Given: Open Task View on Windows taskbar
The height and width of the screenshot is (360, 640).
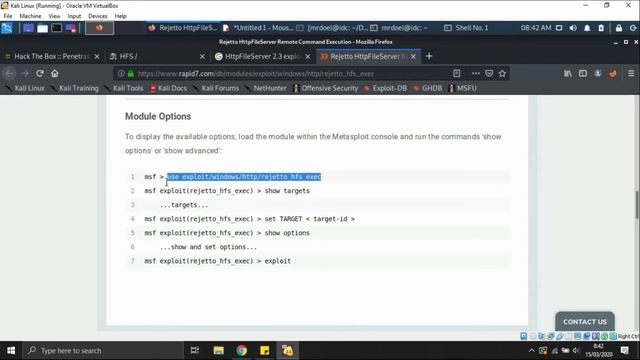Looking at the screenshot, I should point(195,350).
